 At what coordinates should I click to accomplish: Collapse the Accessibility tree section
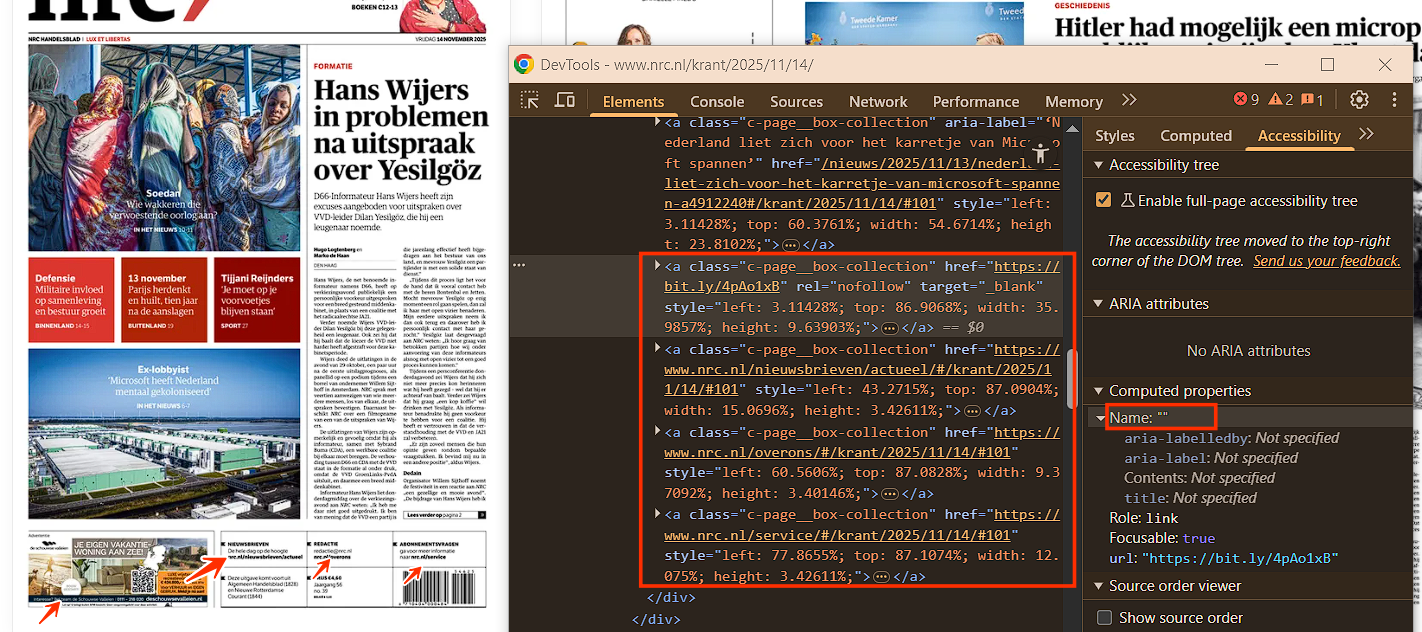click(1099, 165)
